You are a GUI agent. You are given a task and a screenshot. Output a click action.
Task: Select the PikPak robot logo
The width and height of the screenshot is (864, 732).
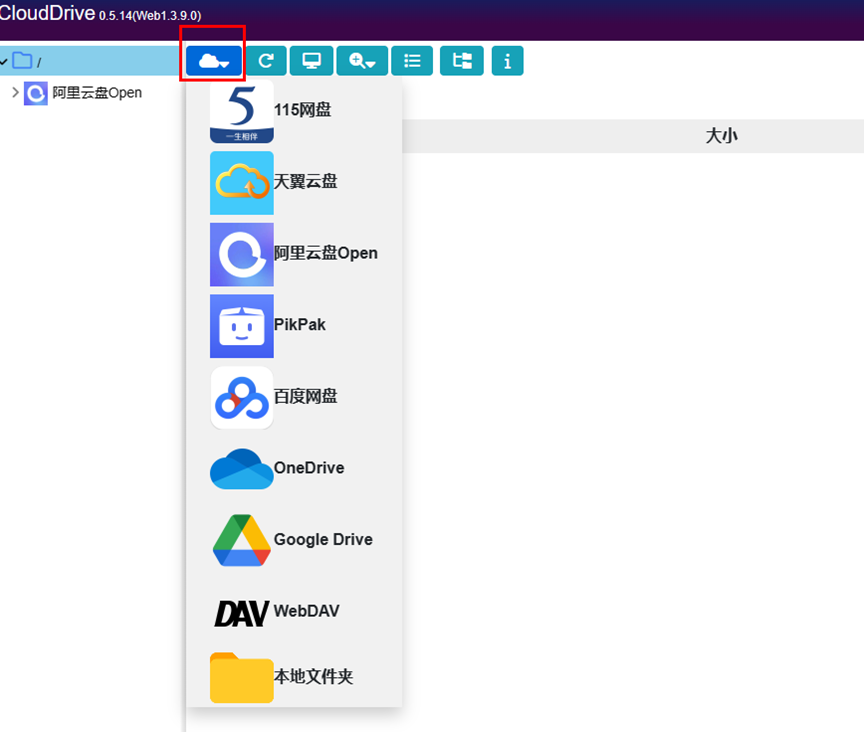click(x=242, y=326)
